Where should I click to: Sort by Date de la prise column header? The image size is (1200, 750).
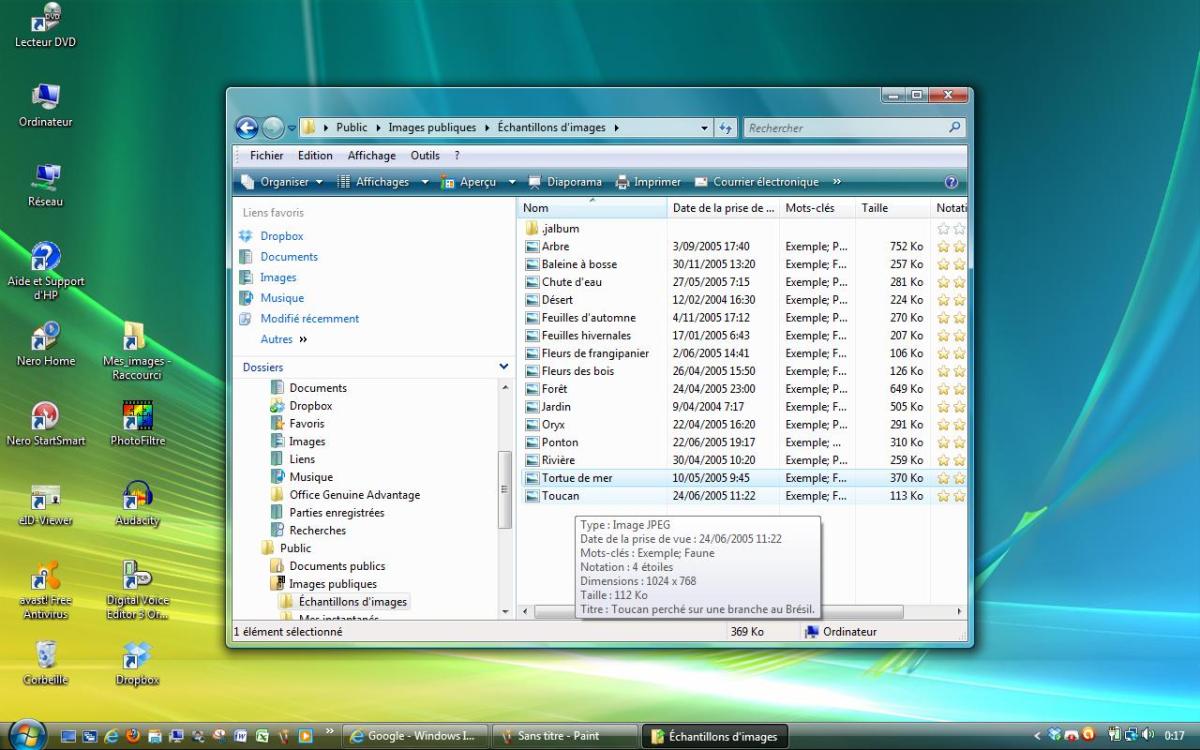coord(723,208)
